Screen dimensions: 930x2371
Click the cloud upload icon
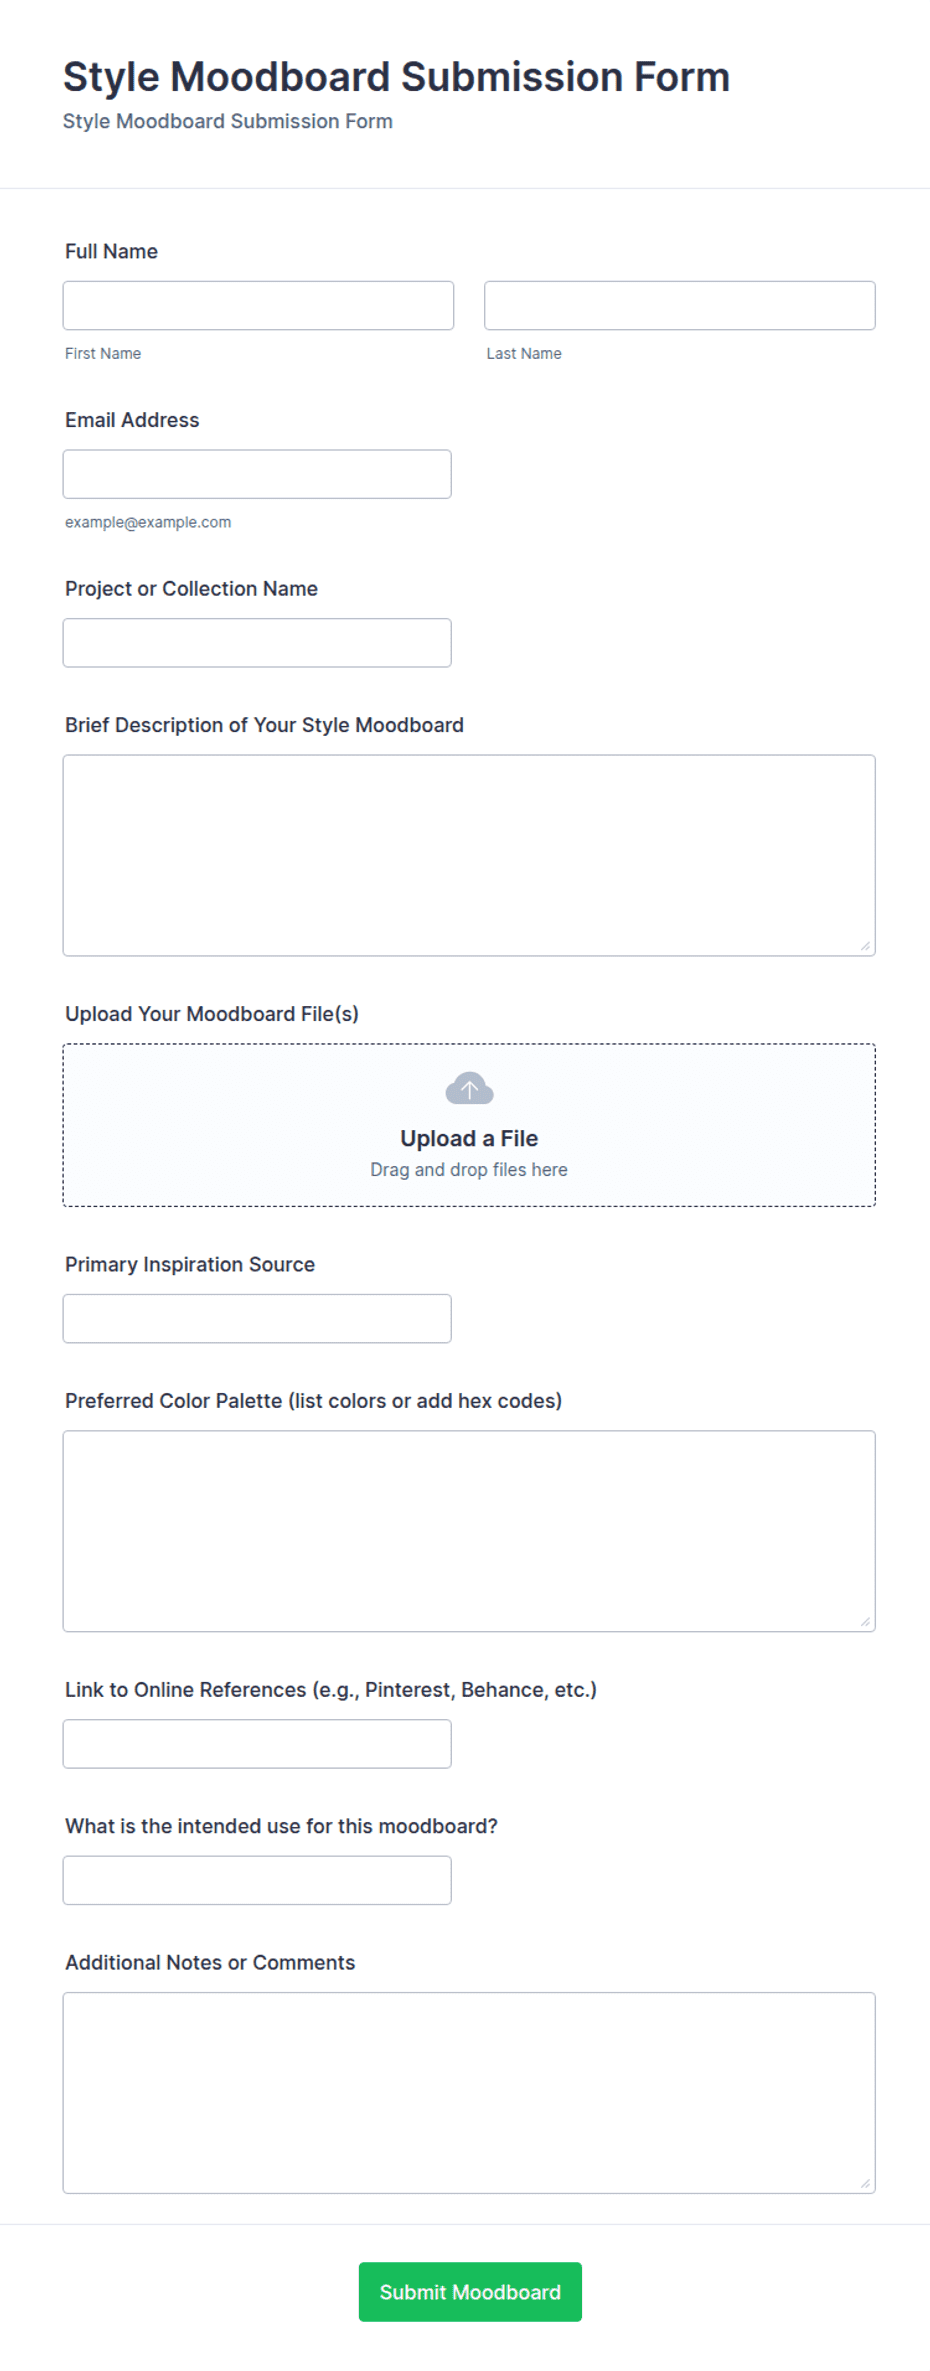[469, 1088]
